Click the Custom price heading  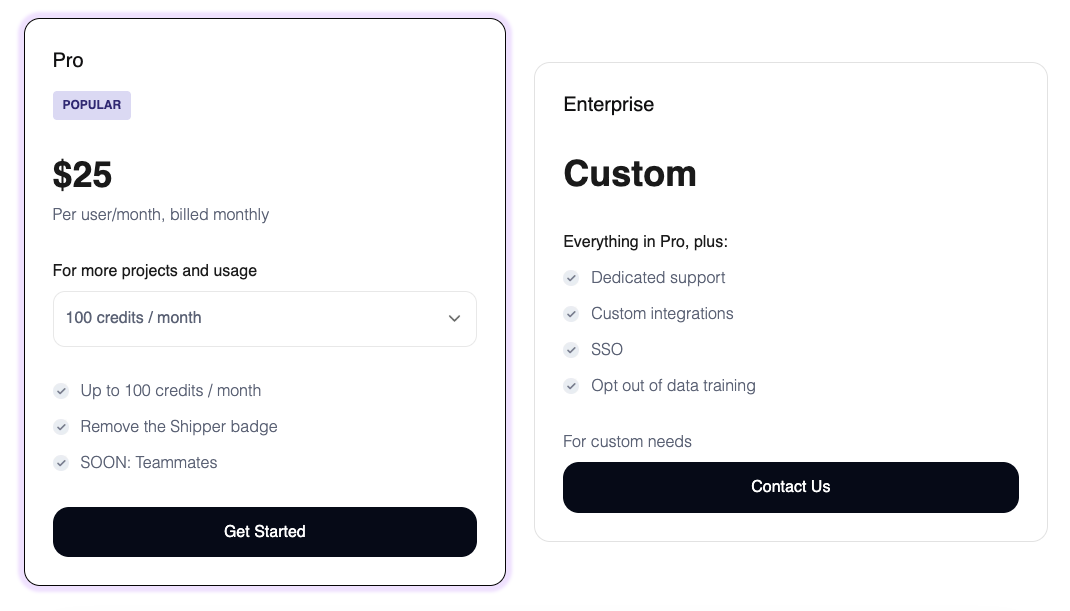[630, 173]
